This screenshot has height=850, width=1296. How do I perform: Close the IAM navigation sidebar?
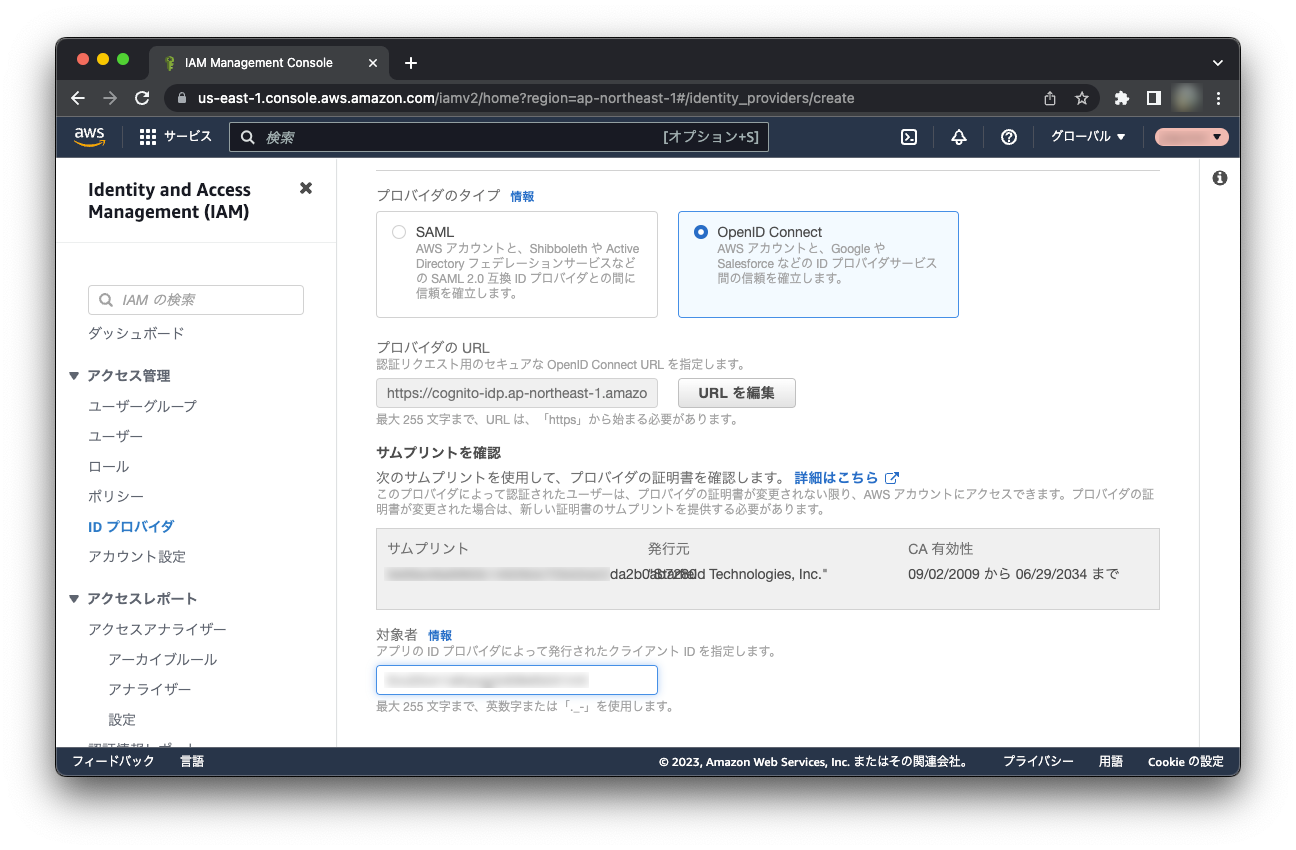[306, 188]
